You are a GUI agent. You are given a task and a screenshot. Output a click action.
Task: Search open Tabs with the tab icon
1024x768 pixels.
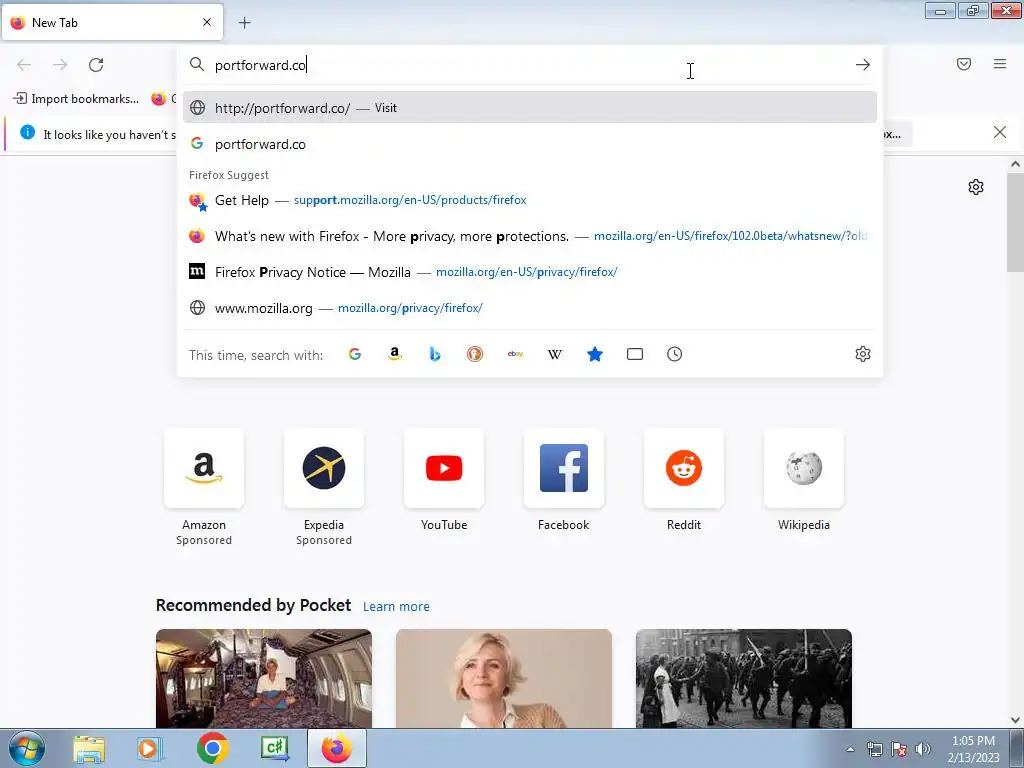click(635, 354)
